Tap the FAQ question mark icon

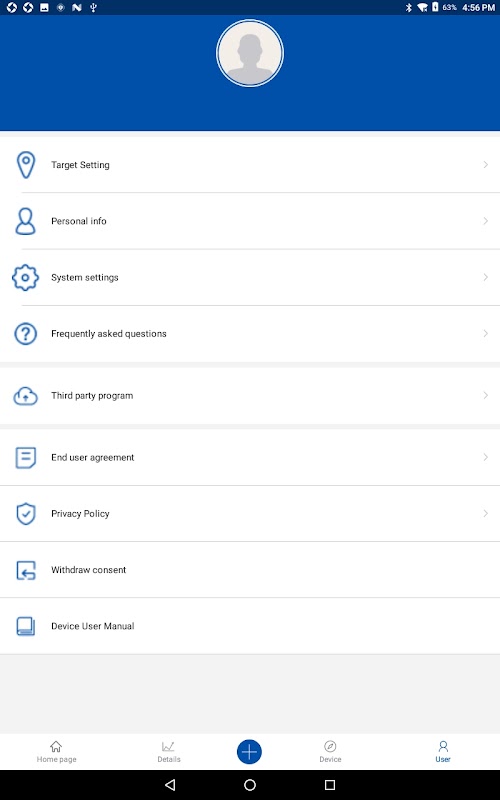click(x=26, y=334)
